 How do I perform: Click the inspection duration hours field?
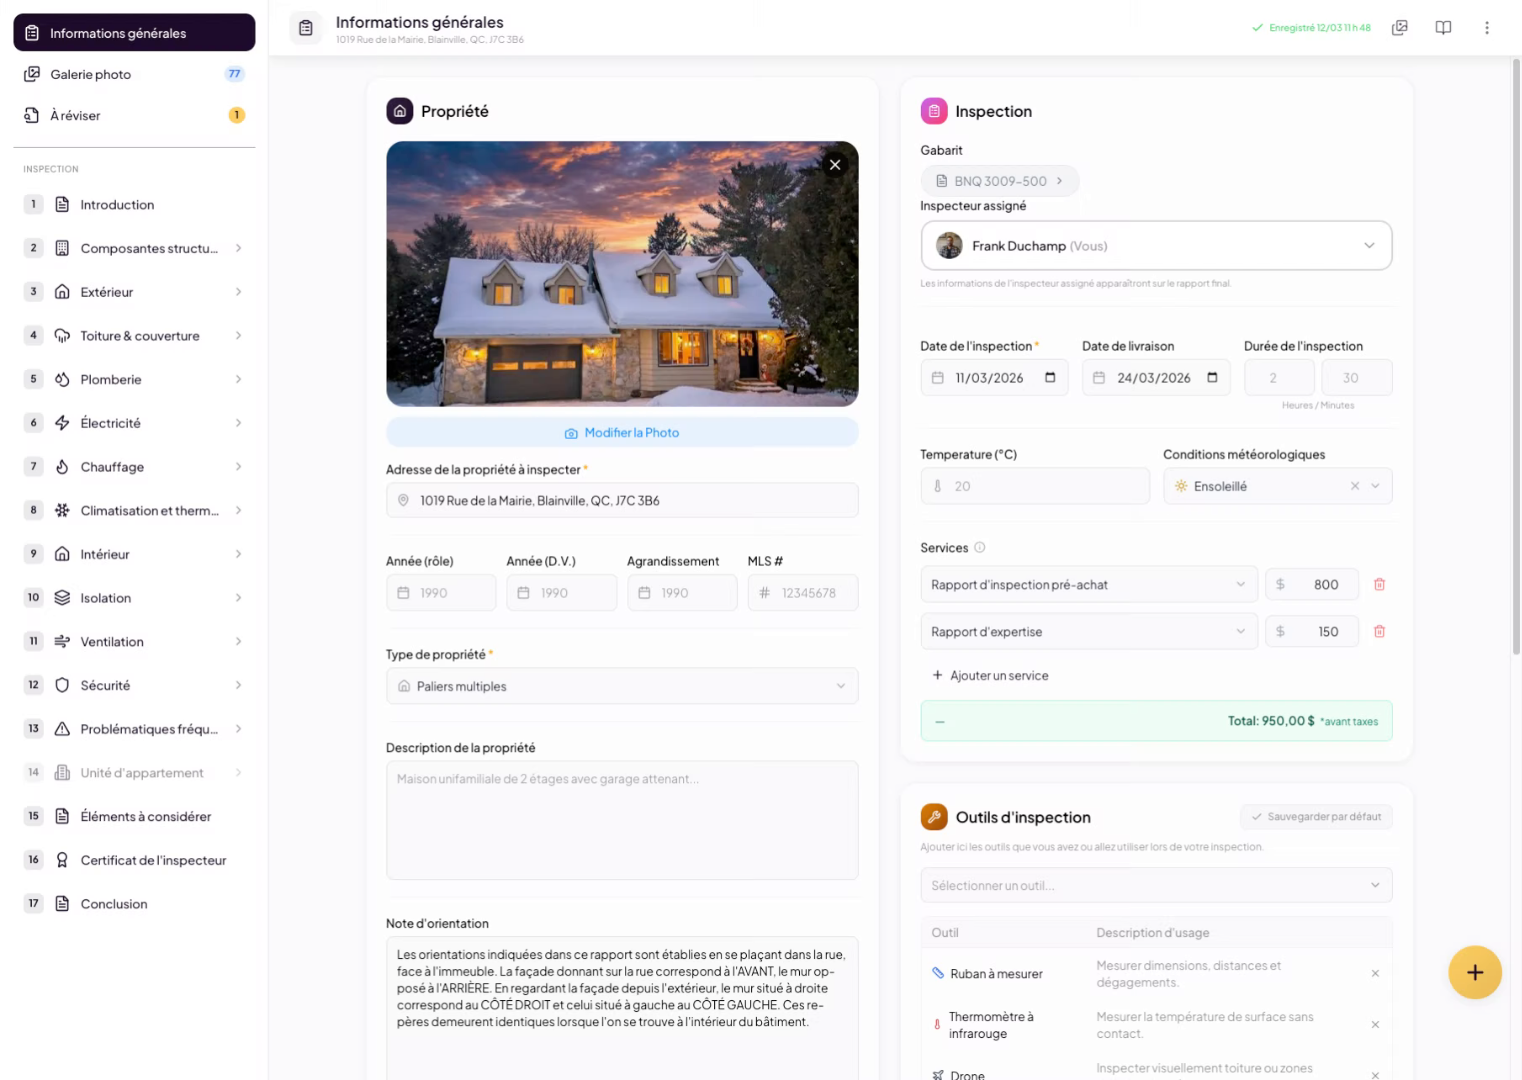pyautogui.click(x=1279, y=378)
